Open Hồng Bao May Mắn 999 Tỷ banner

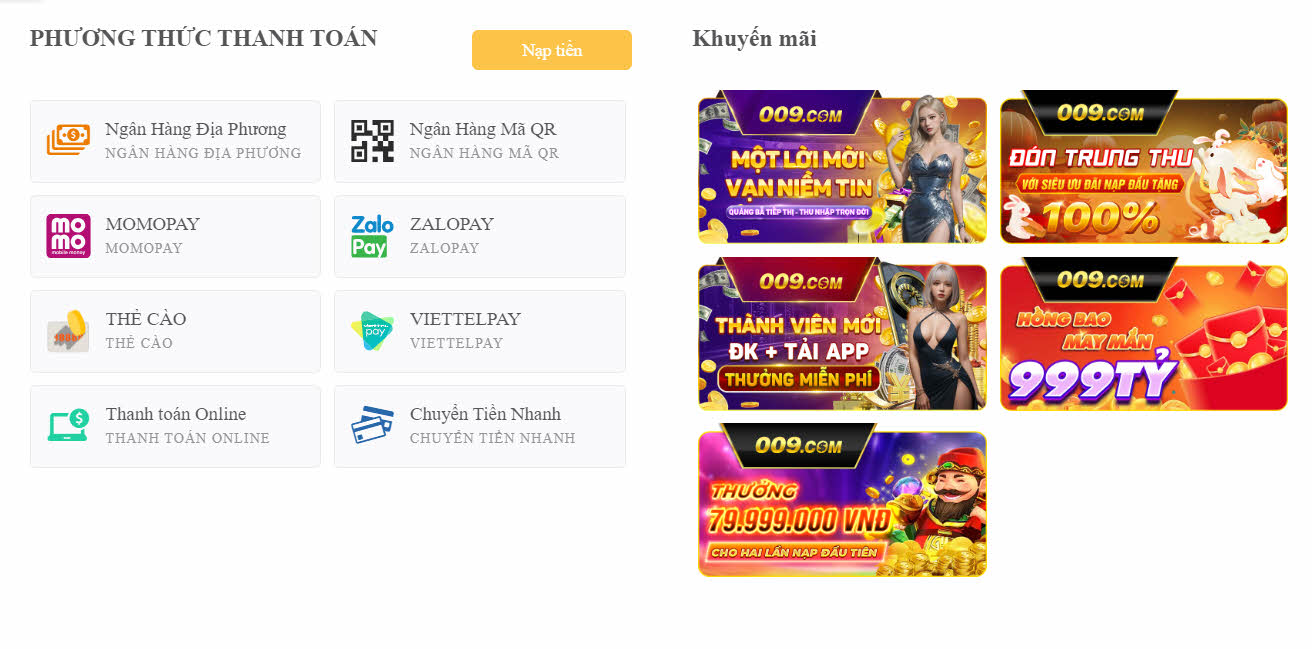[1144, 334]
